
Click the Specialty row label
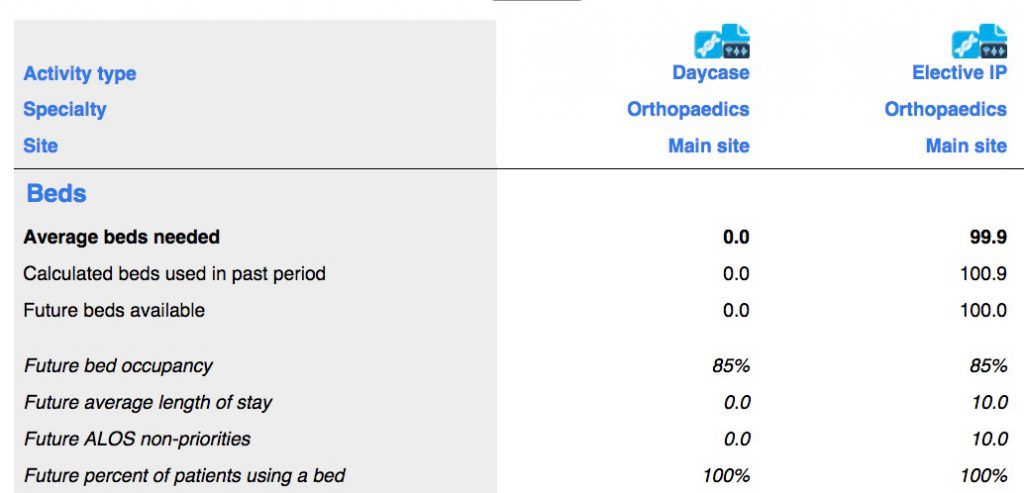[65, 109]
